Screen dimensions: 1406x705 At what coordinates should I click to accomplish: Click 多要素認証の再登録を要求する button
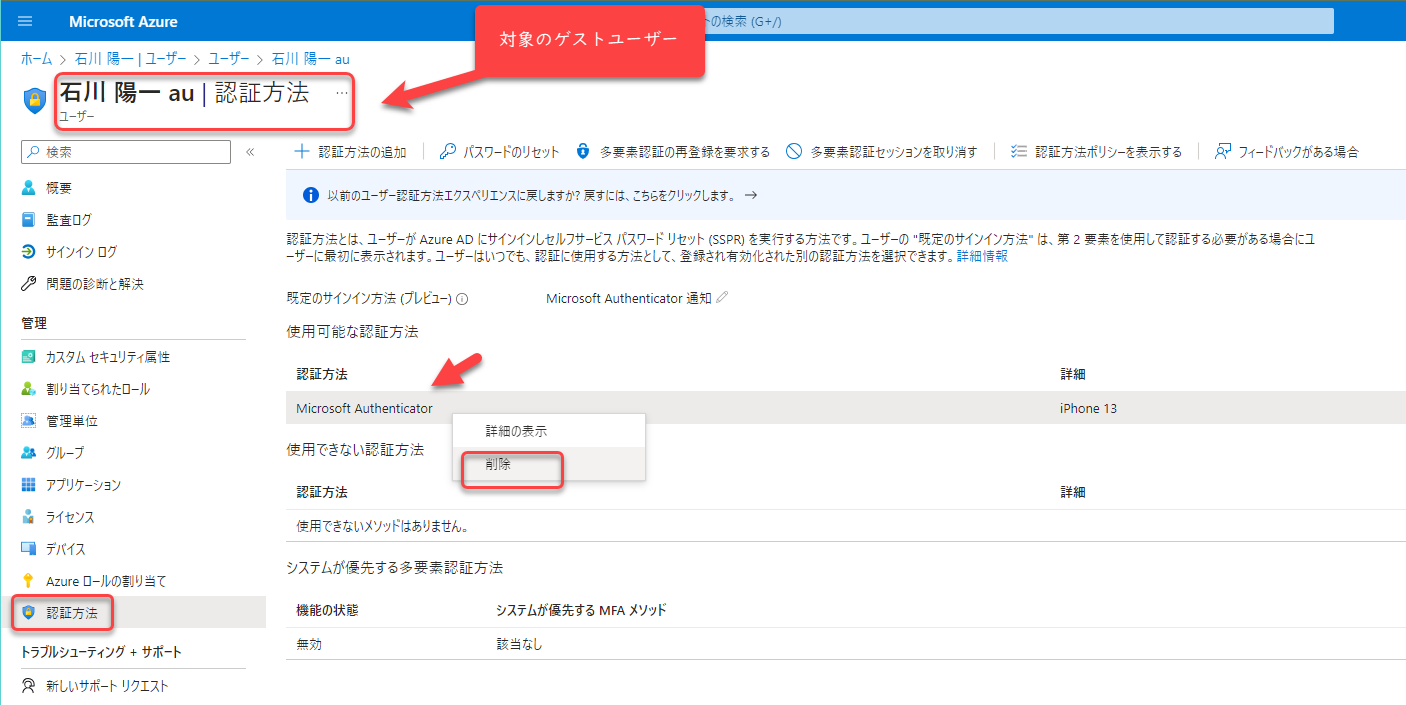tap(673, 151)
